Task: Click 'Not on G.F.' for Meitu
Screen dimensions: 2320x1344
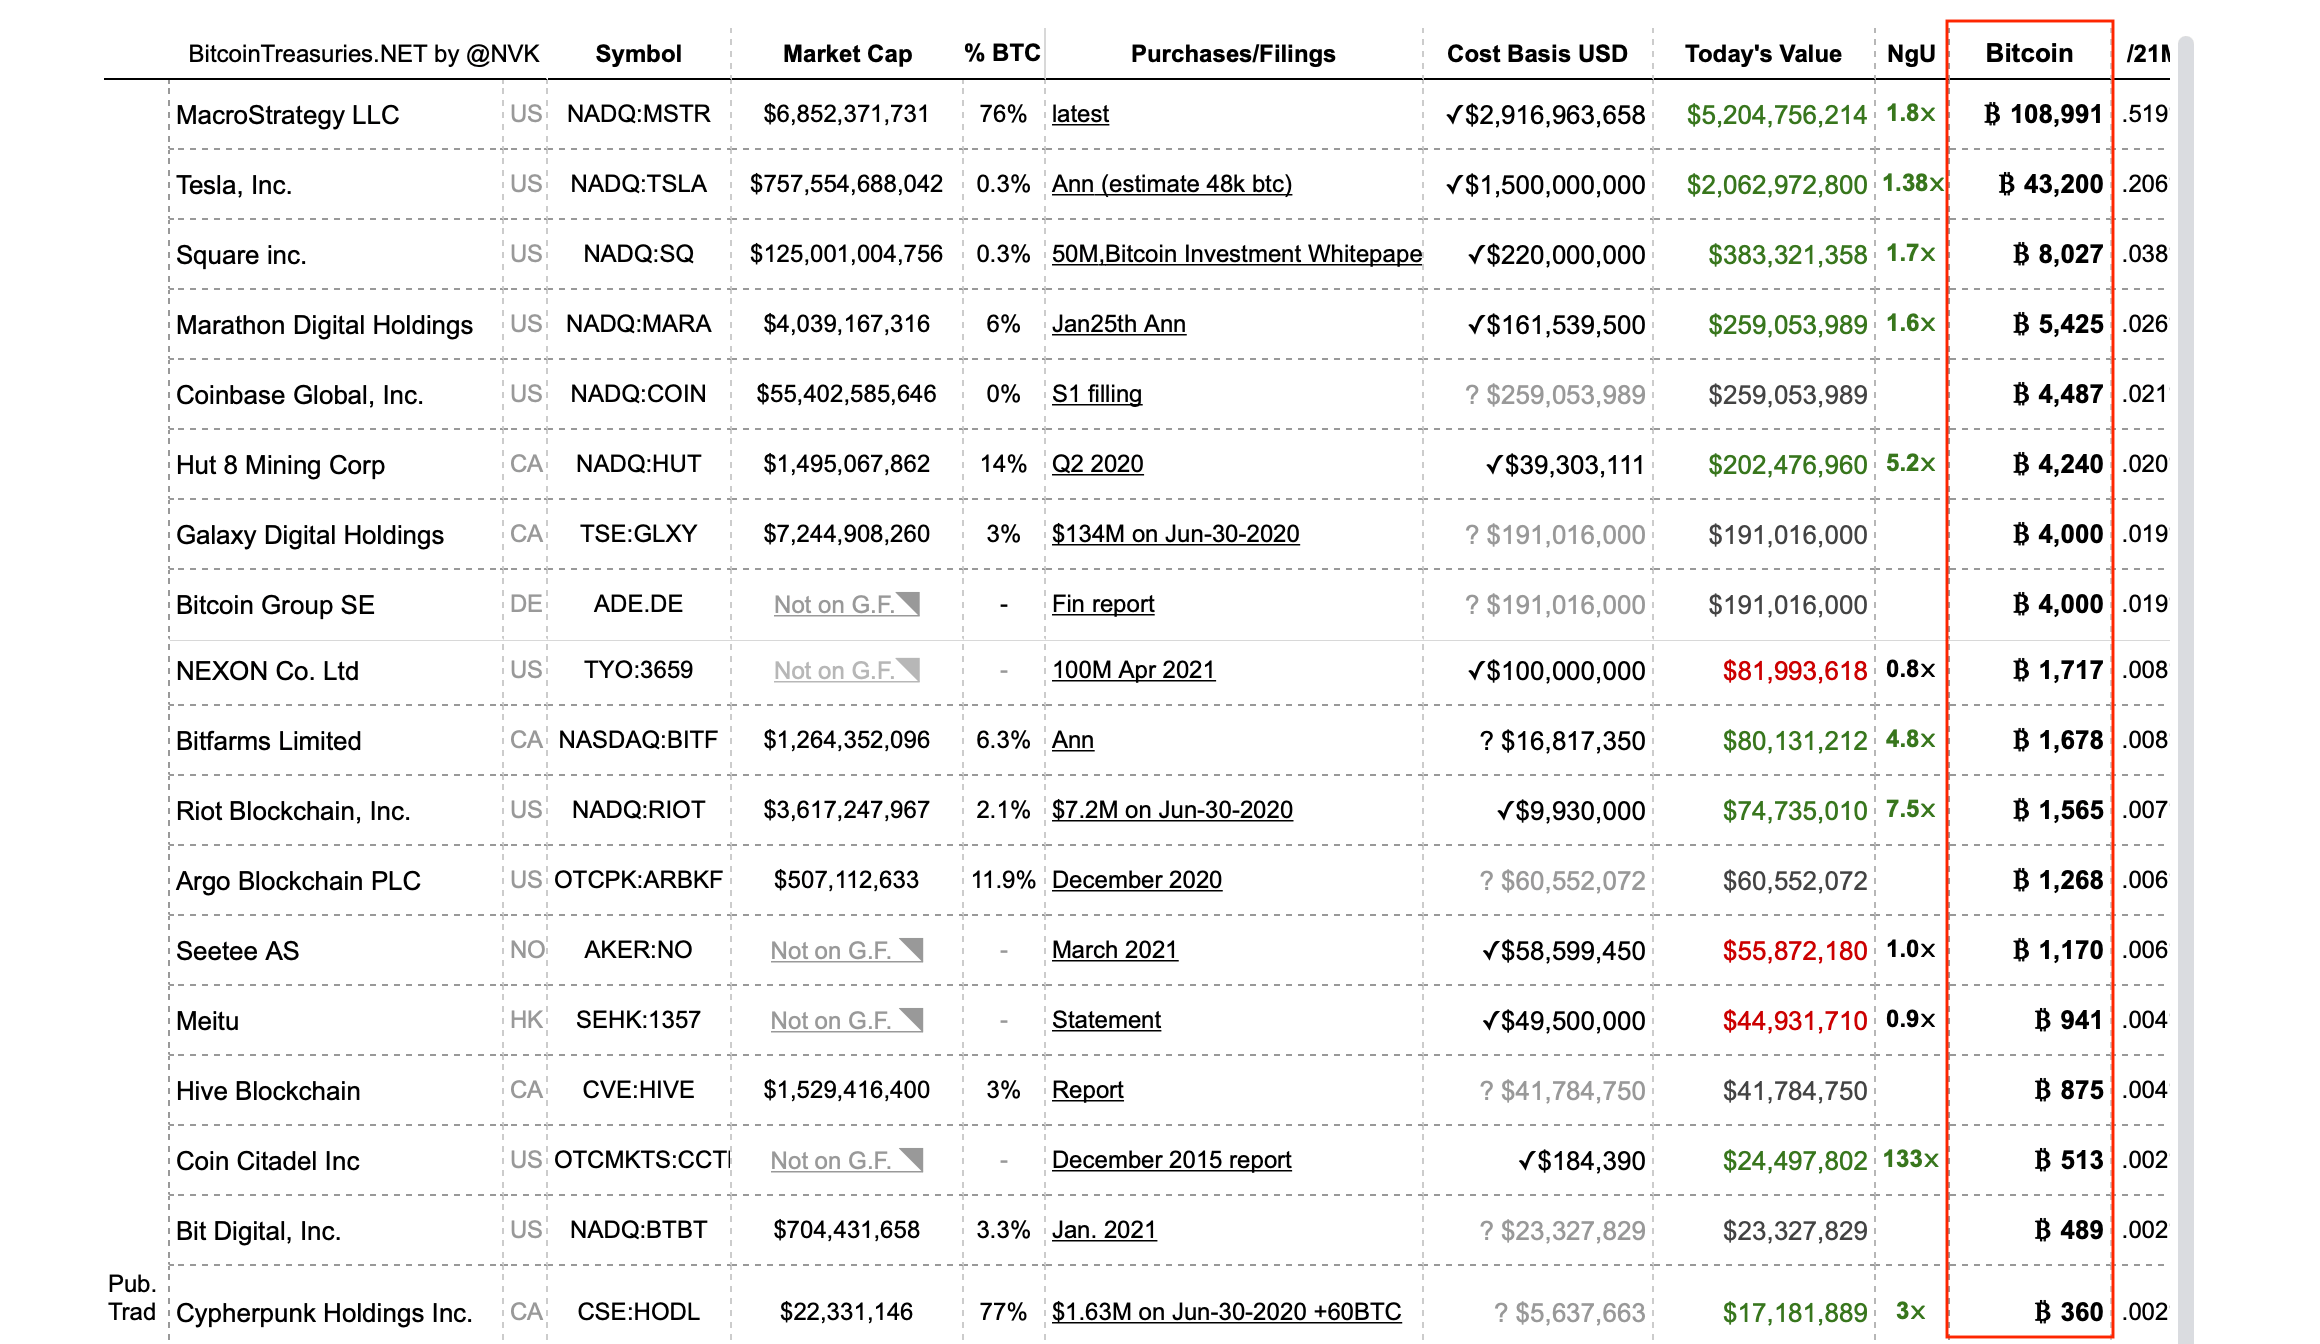Action: [x=830, y=1021]
